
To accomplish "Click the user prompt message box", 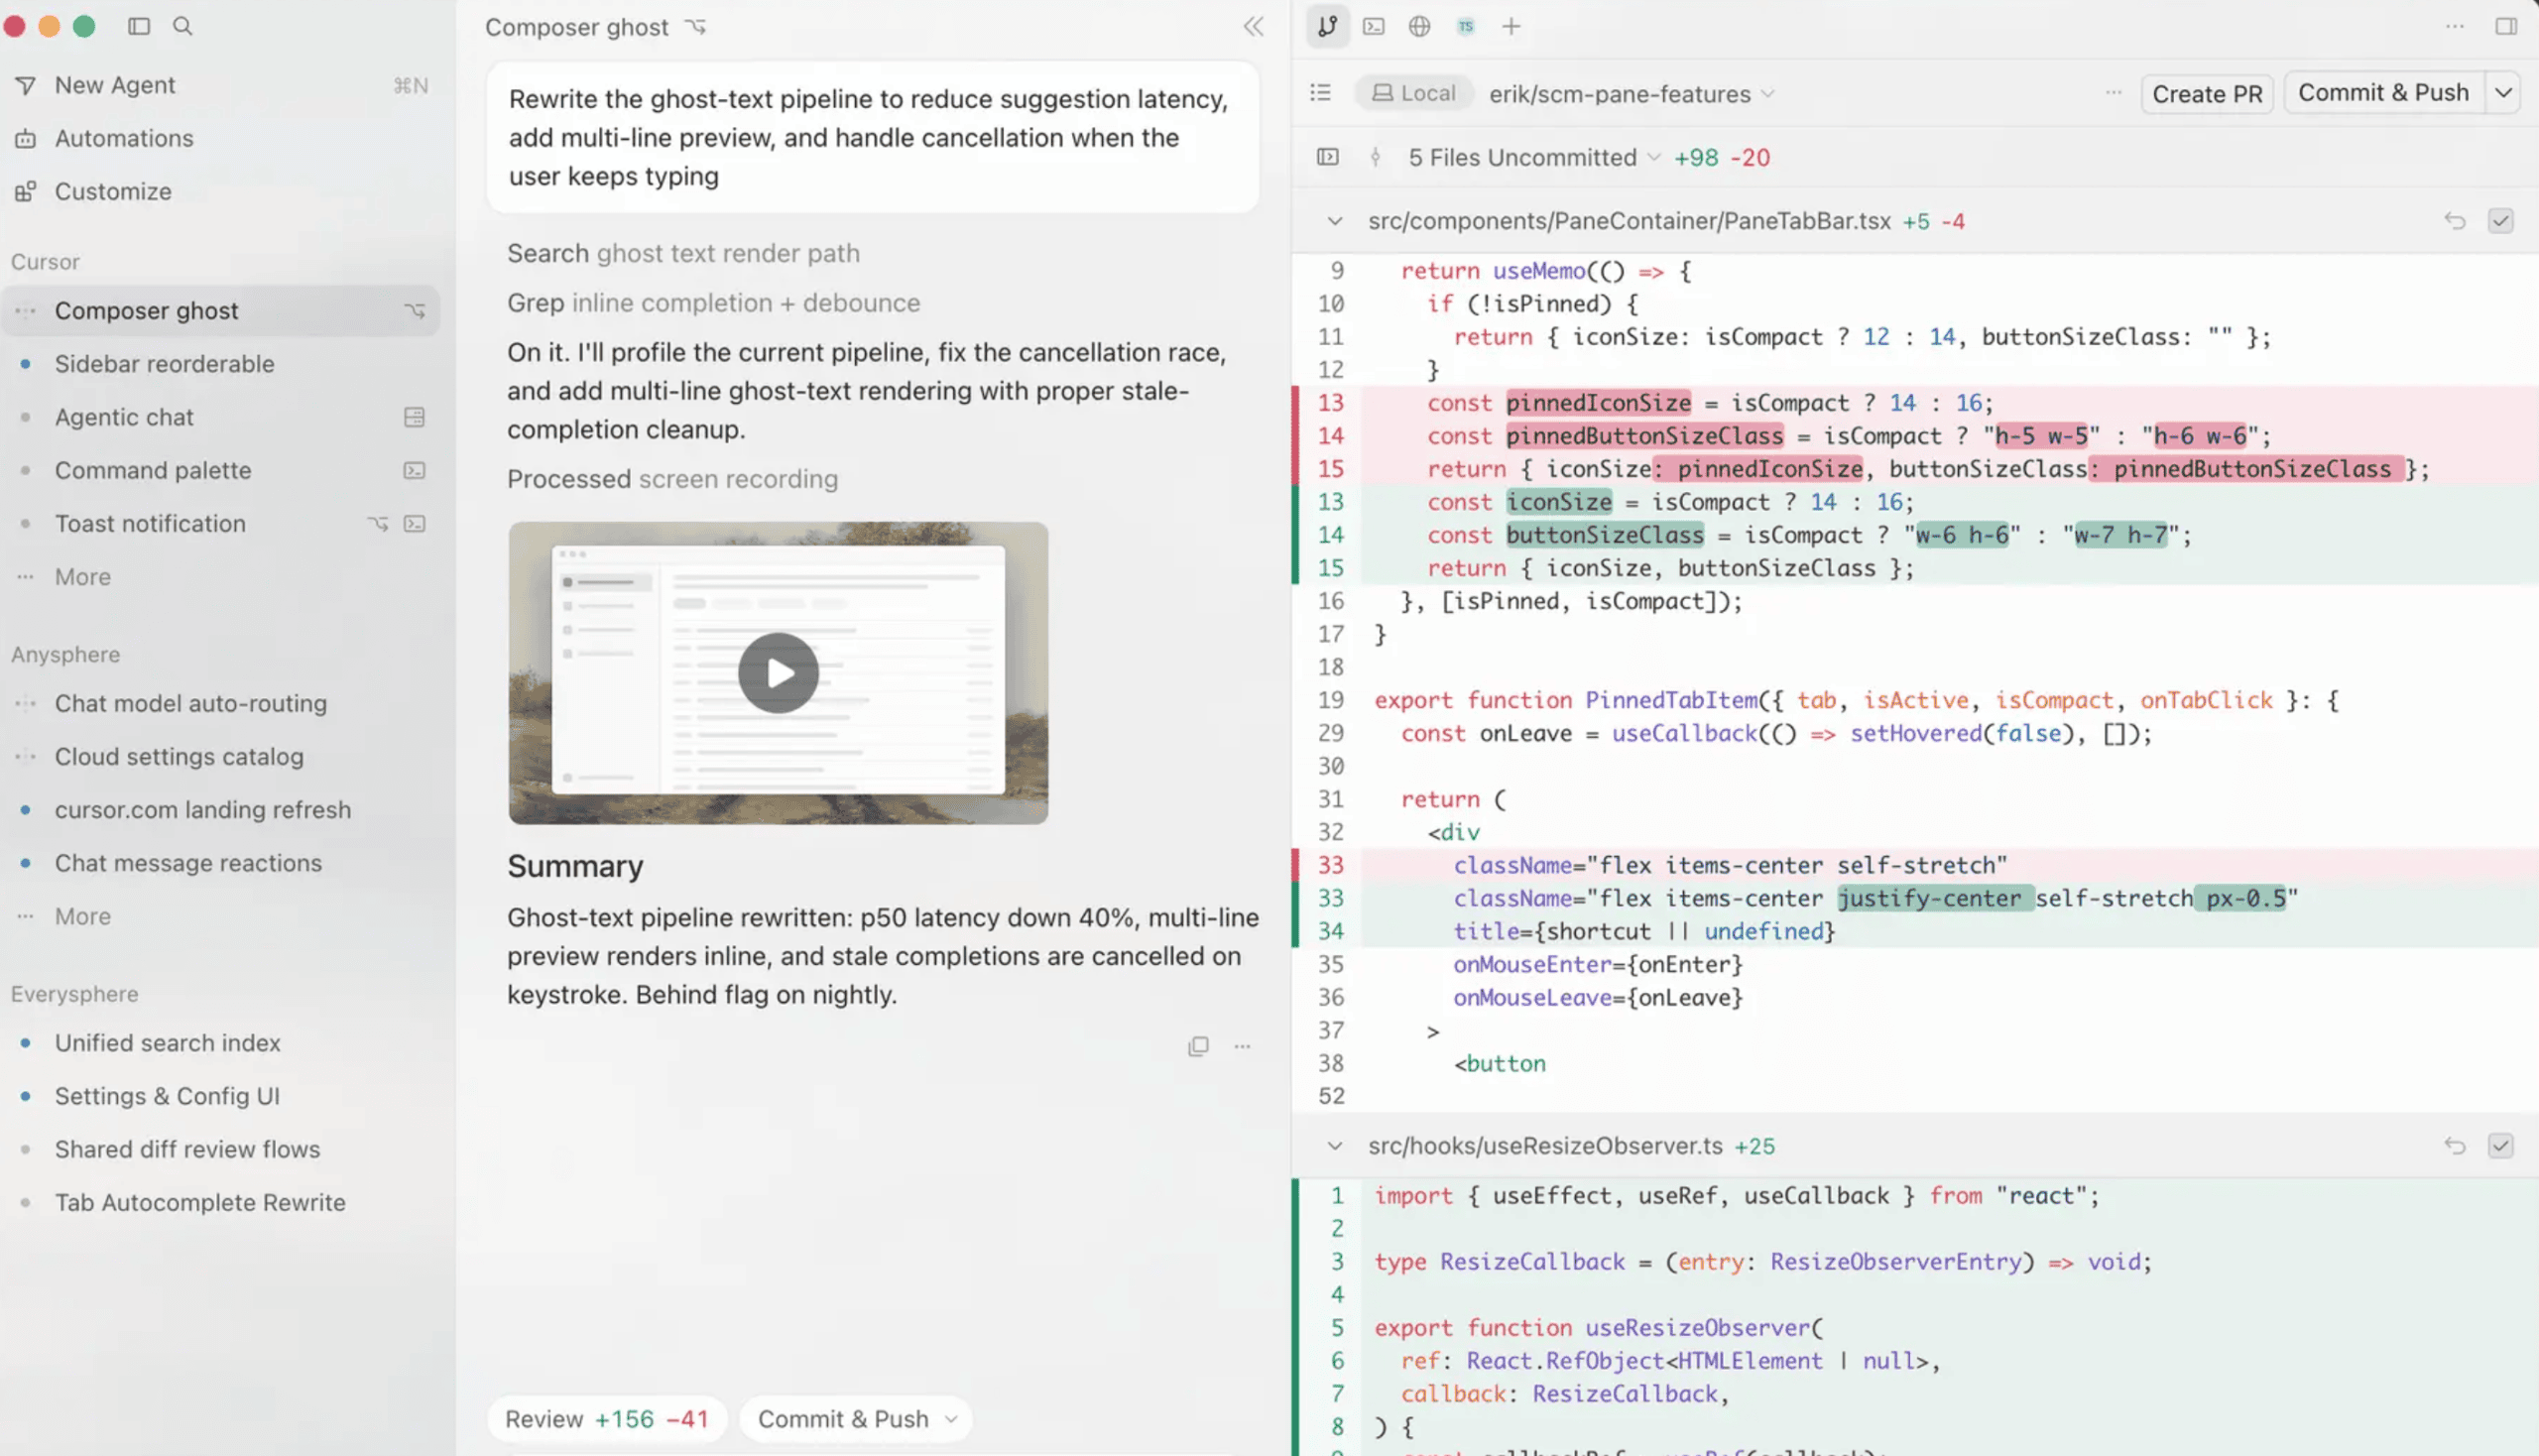I will [872, 137].
